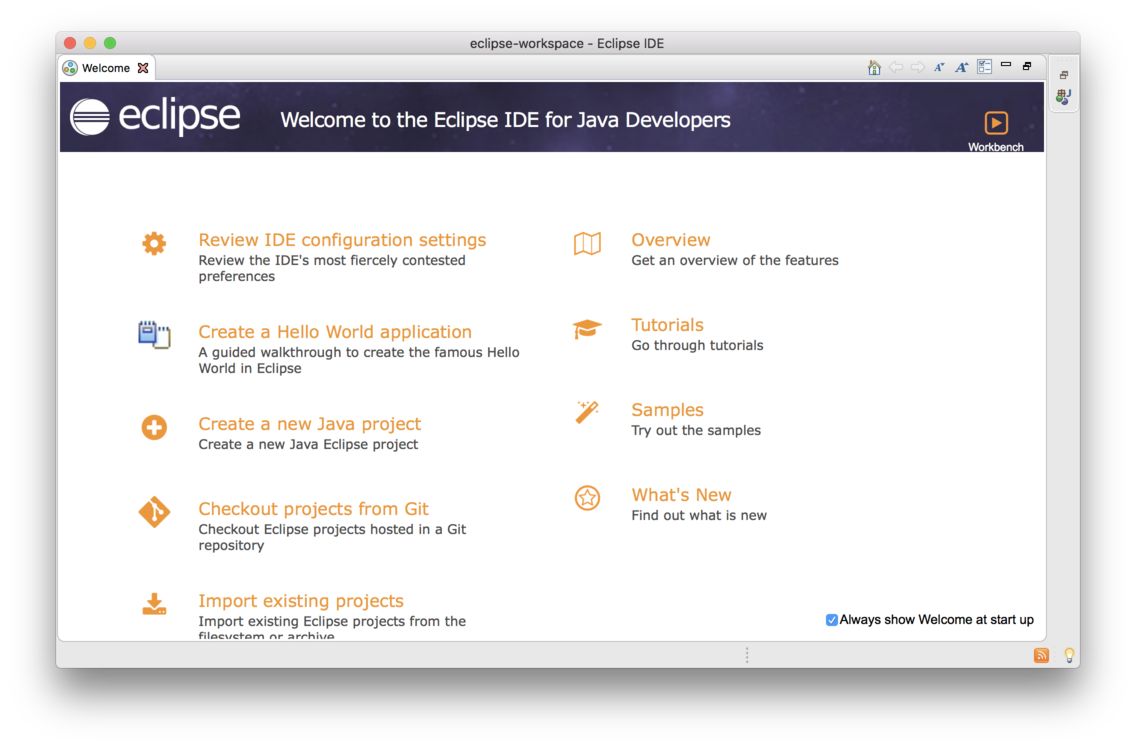
Task: Click 'Try out the samples' description
Action: click(696, 430)
